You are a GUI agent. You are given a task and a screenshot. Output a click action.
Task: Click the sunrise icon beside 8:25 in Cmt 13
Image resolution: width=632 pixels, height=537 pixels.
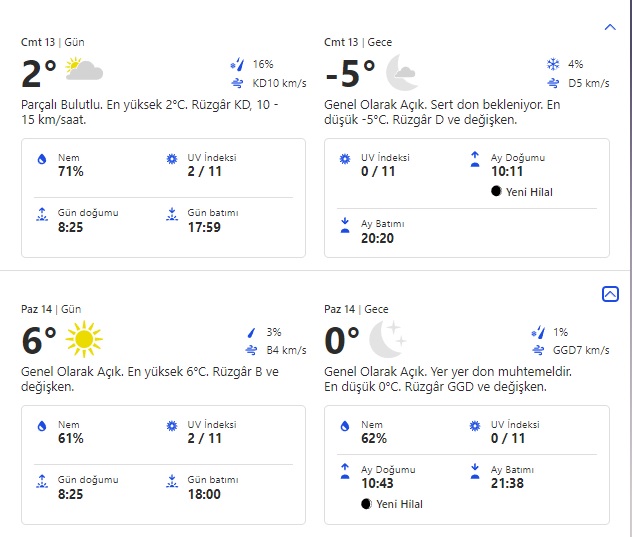(42, 214)
